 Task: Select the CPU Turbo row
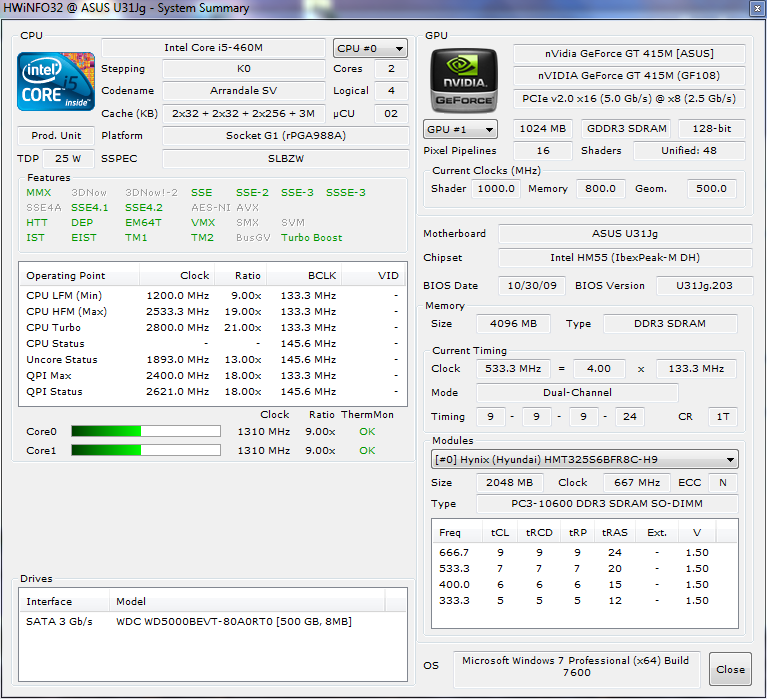pyautogui.click(x=213, y=328)
